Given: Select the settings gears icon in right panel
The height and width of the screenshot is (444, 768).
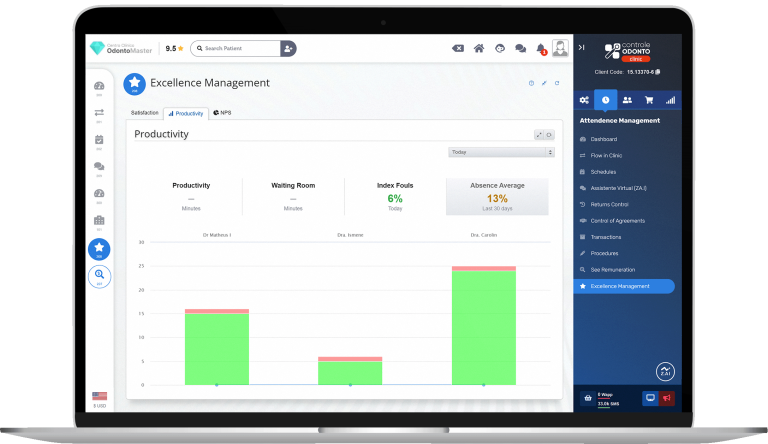Looking at the screenshot, I should [583, 100].
